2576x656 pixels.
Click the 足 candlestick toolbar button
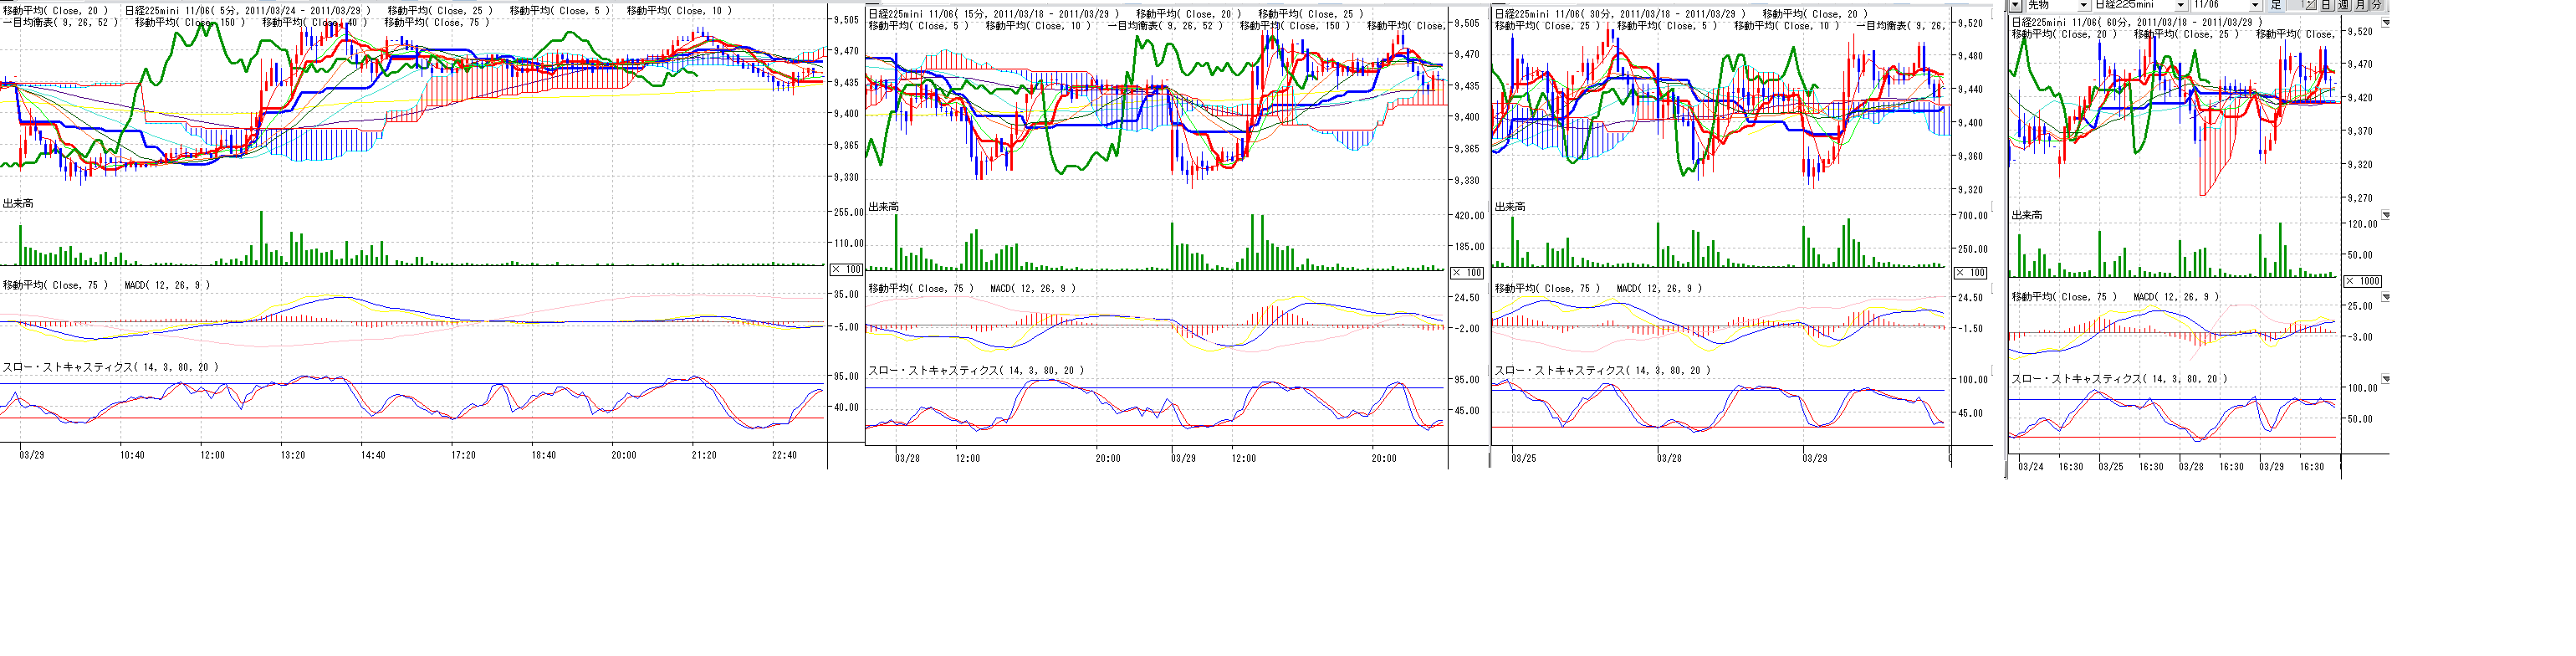point(2277,6)
